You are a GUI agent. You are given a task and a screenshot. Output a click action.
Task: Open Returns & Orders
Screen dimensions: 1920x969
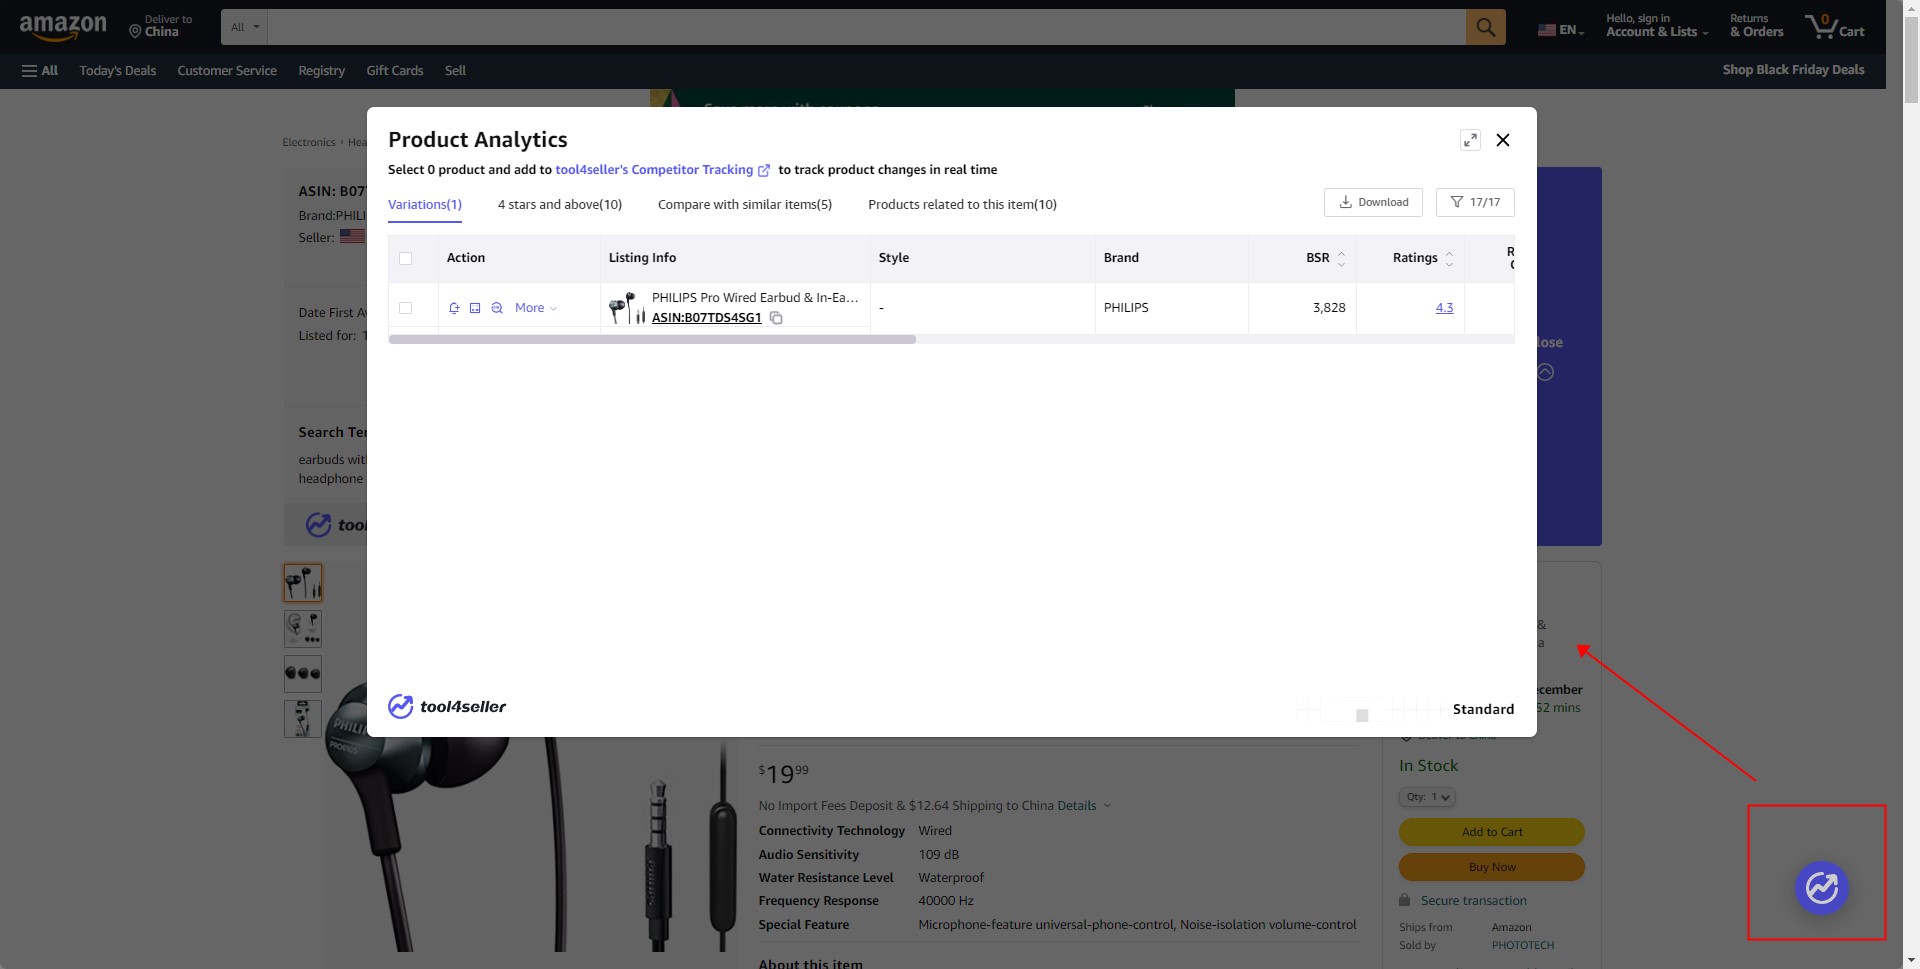(1756, 26)
